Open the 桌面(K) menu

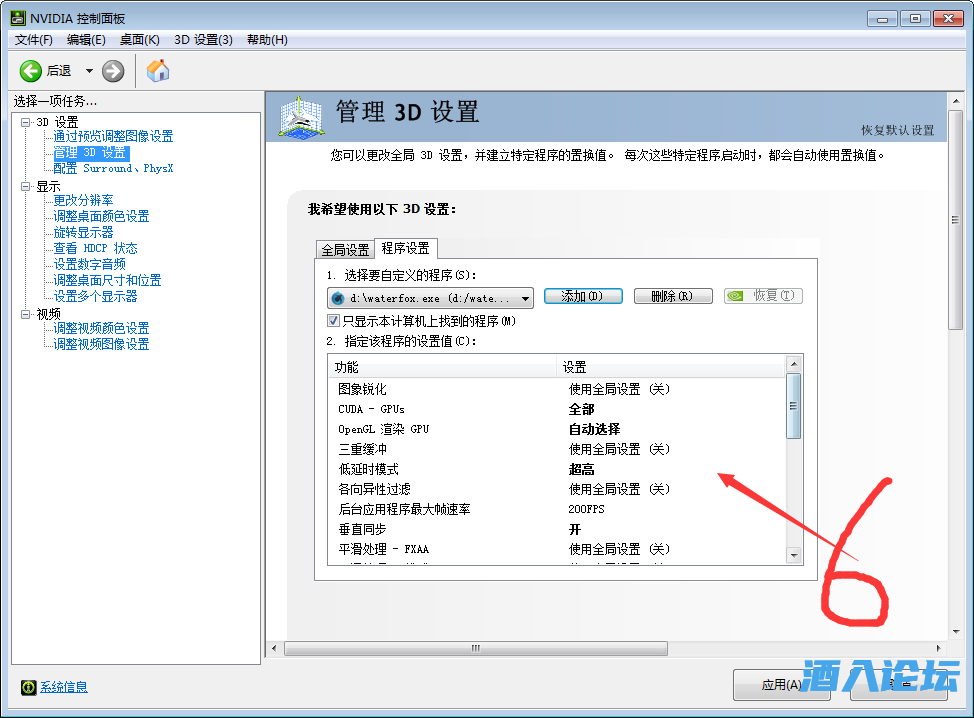[x=140, y=40]
